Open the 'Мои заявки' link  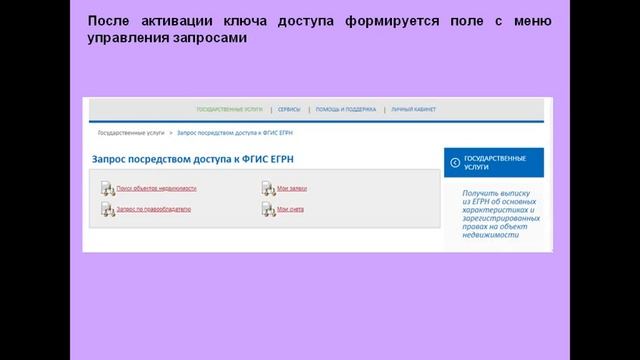click(292, 189)
